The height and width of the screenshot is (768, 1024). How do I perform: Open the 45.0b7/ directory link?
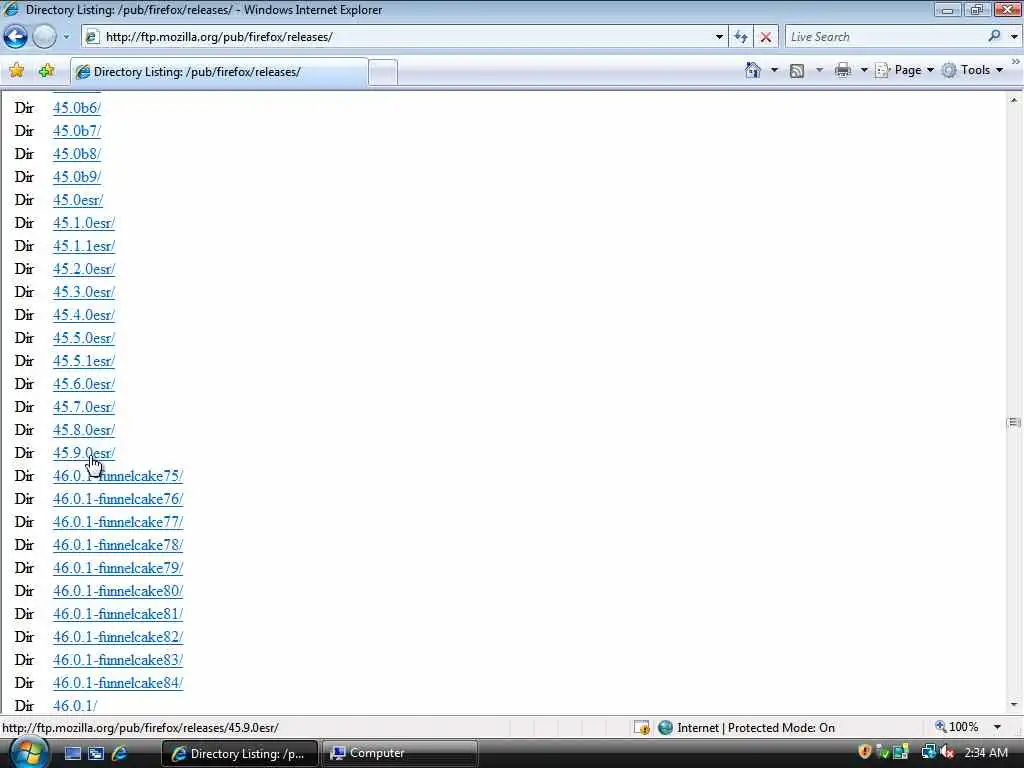click(76, 131)
